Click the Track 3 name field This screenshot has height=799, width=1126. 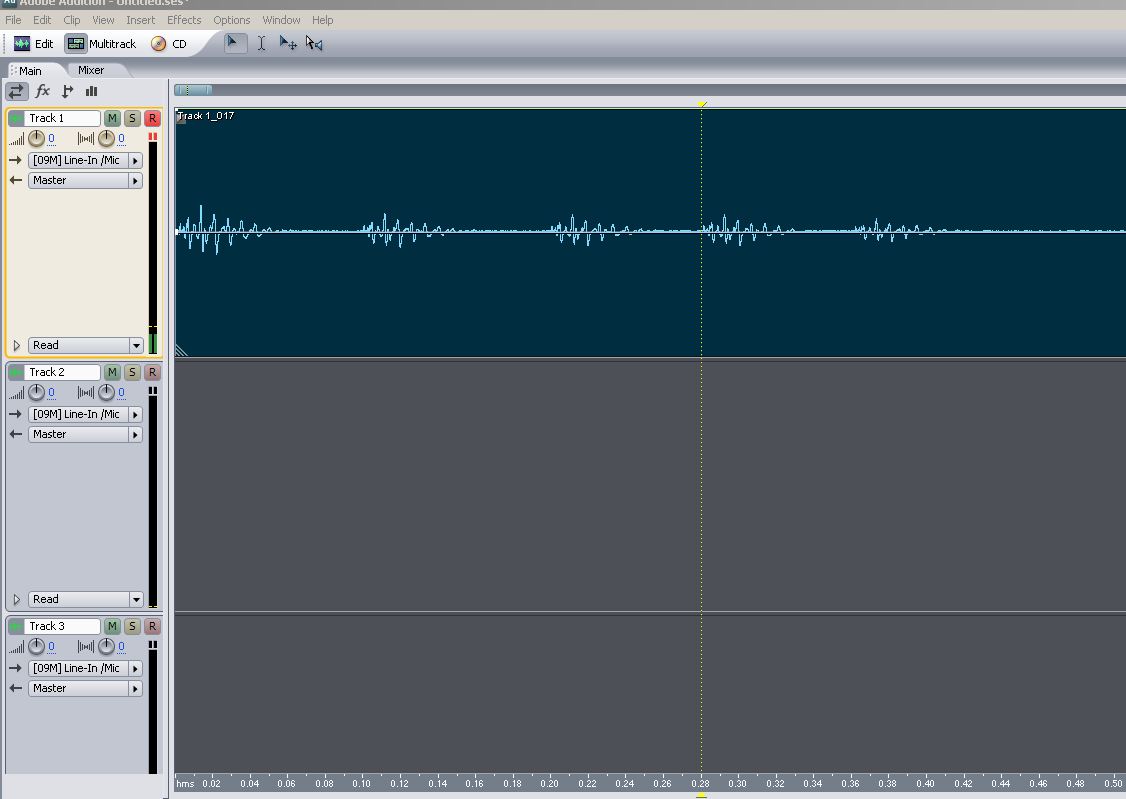click(63, 627)
